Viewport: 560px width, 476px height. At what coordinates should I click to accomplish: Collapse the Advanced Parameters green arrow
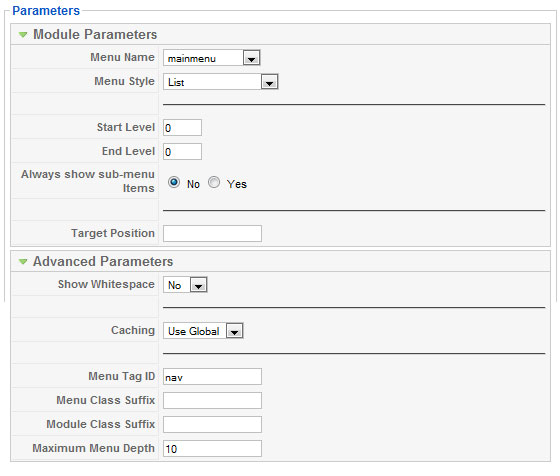click(23, 262)
